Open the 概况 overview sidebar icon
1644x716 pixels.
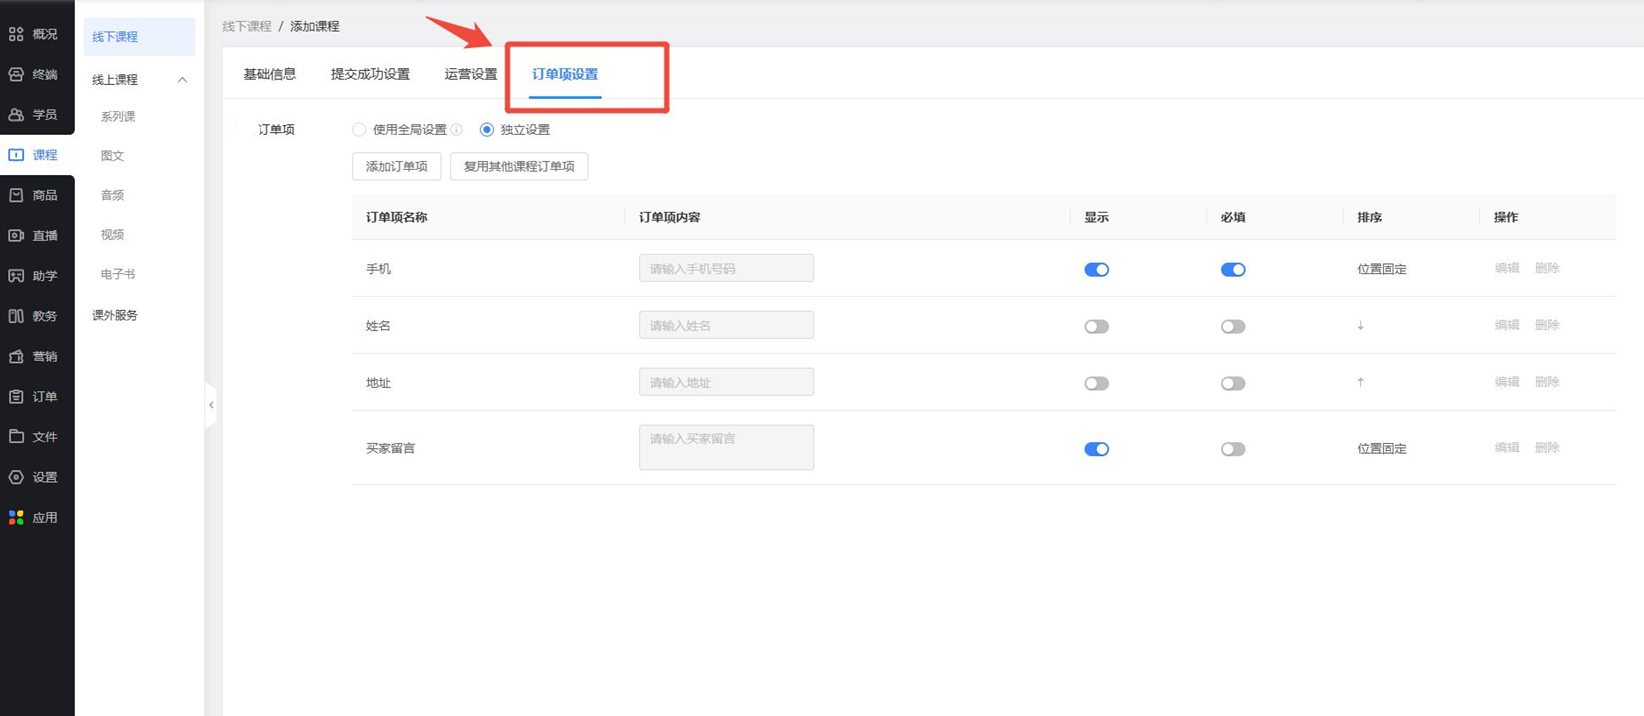[x=17, y=34]
